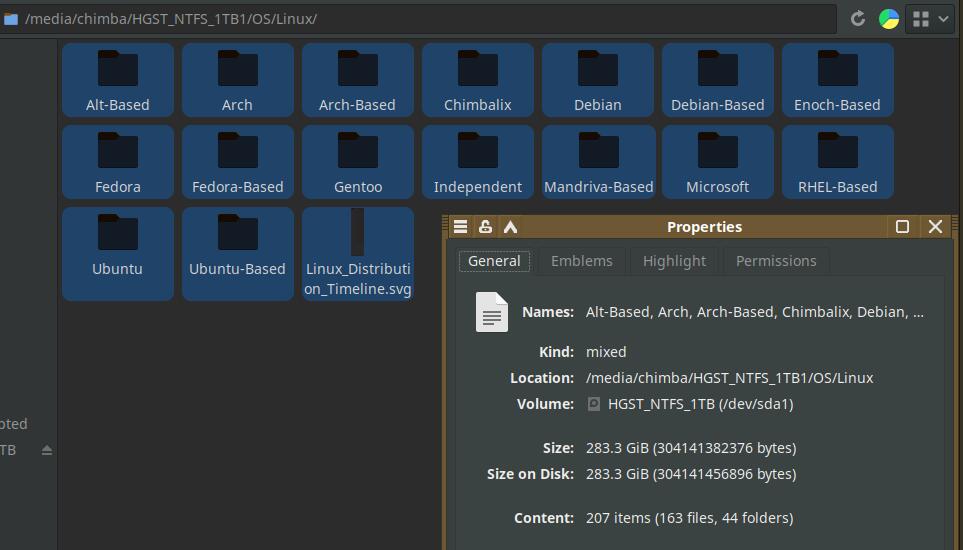
Task: Select the Linux_Distribution_Timeline.svg file
Action: 357,254
